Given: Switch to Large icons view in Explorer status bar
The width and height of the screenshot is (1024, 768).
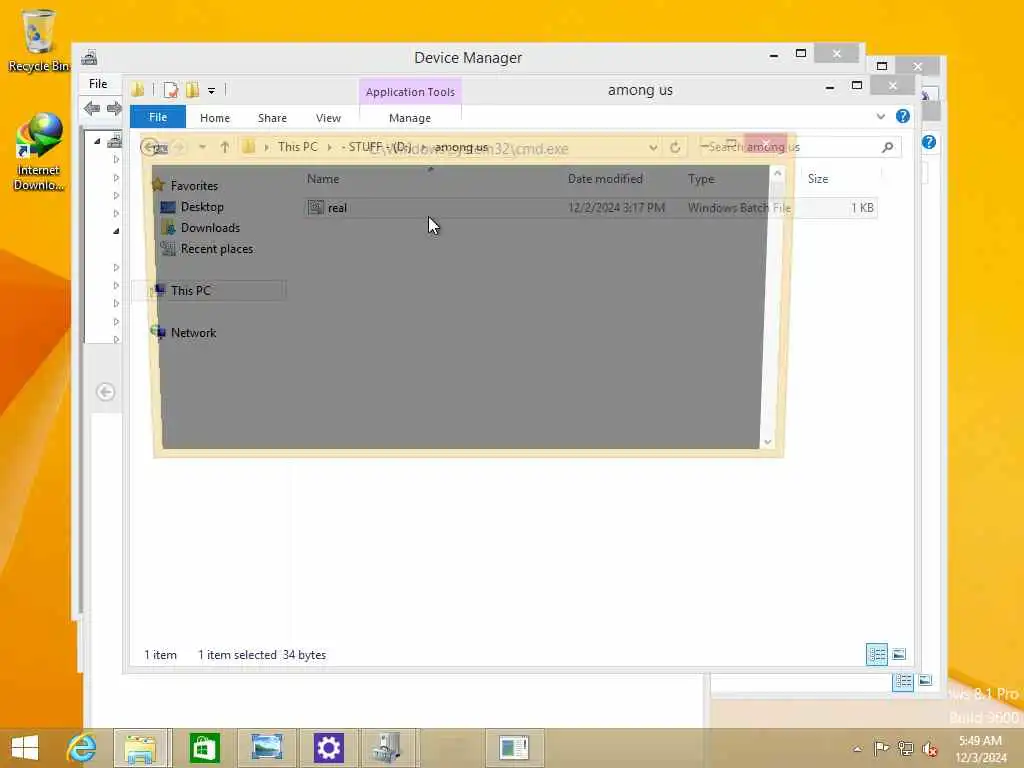Looking at the screenshot, I should (x=899, y=654).
